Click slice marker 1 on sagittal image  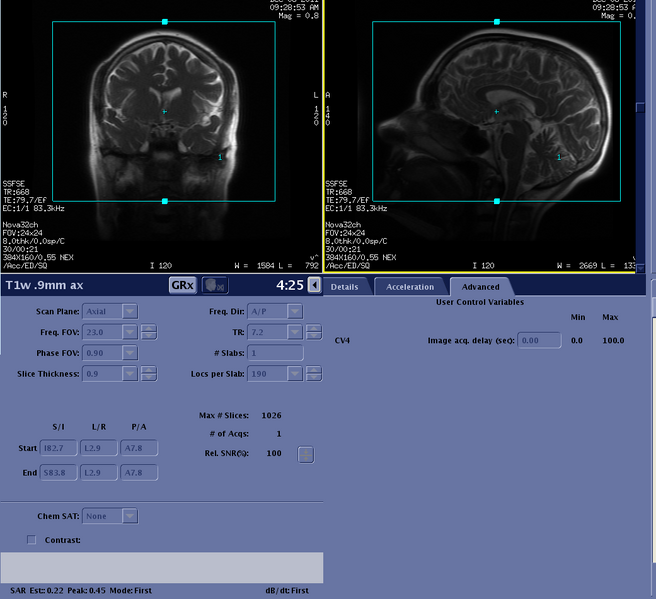[x=559, y=157]
